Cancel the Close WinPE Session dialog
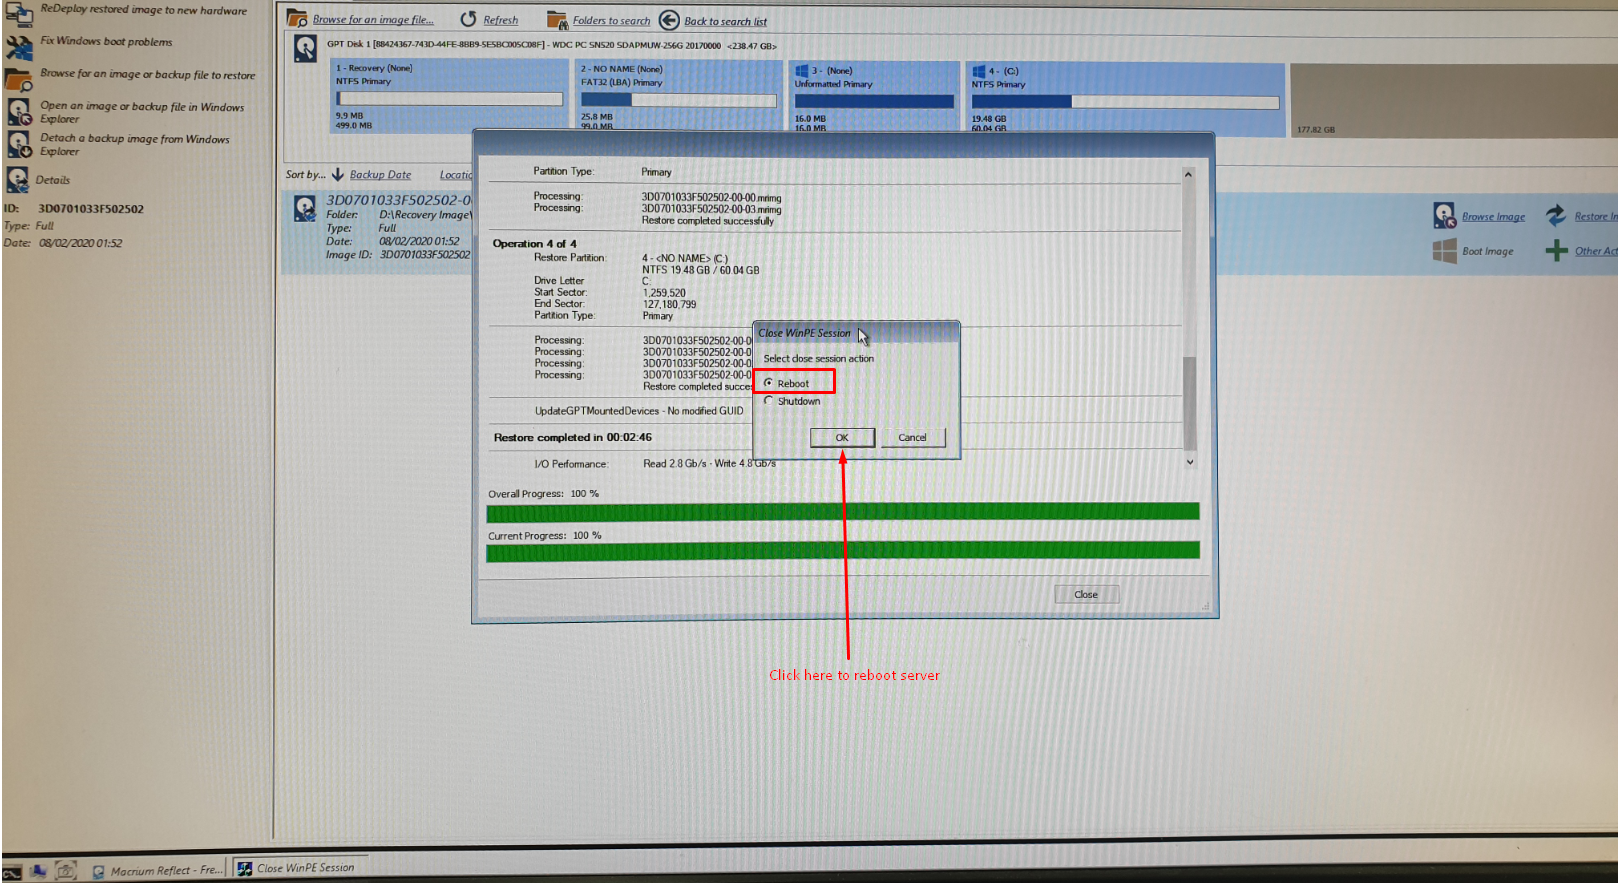1619x883 pixels. pyautogui.click(x=912, y=437)
